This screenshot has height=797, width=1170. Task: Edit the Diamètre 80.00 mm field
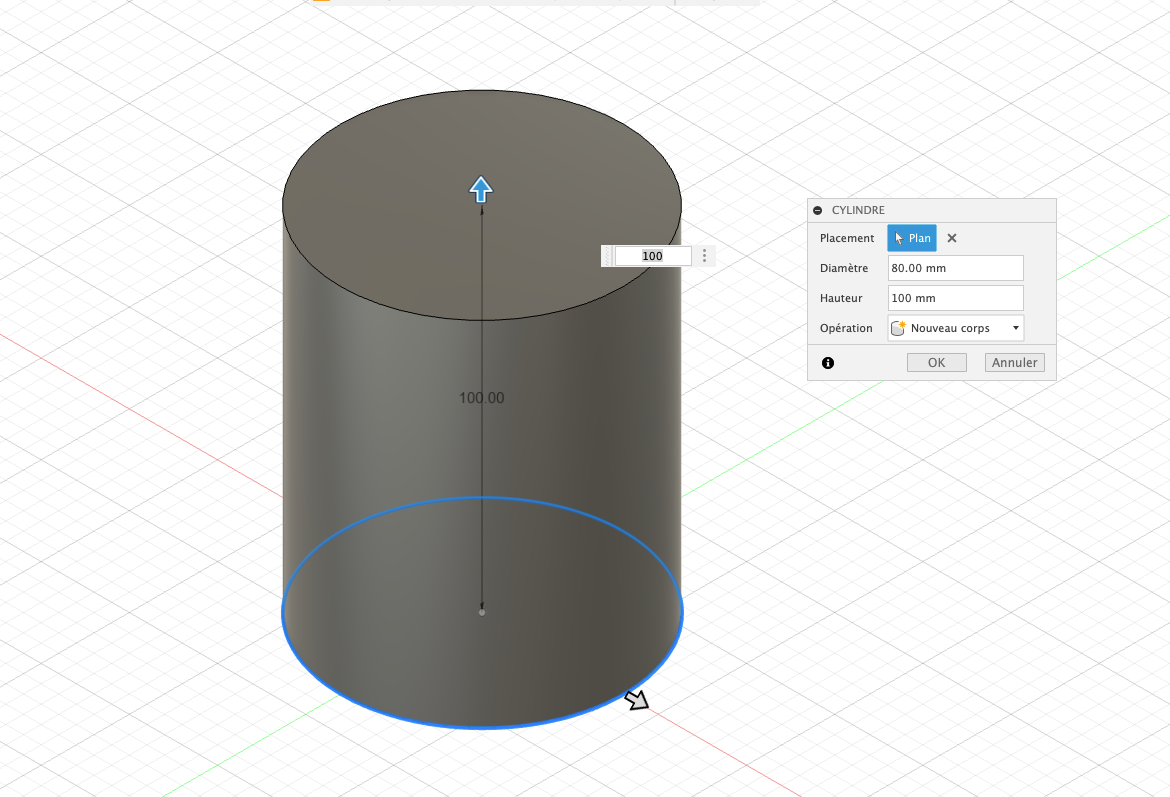[955, 268]
